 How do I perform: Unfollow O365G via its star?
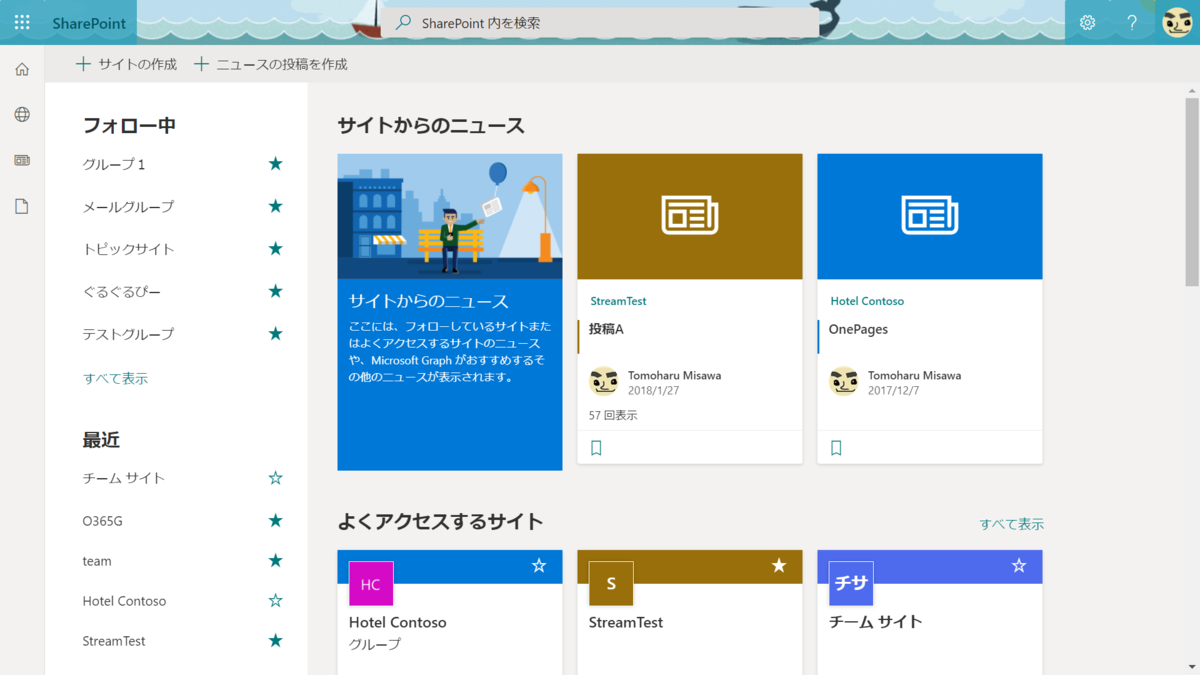coord(276,520)
